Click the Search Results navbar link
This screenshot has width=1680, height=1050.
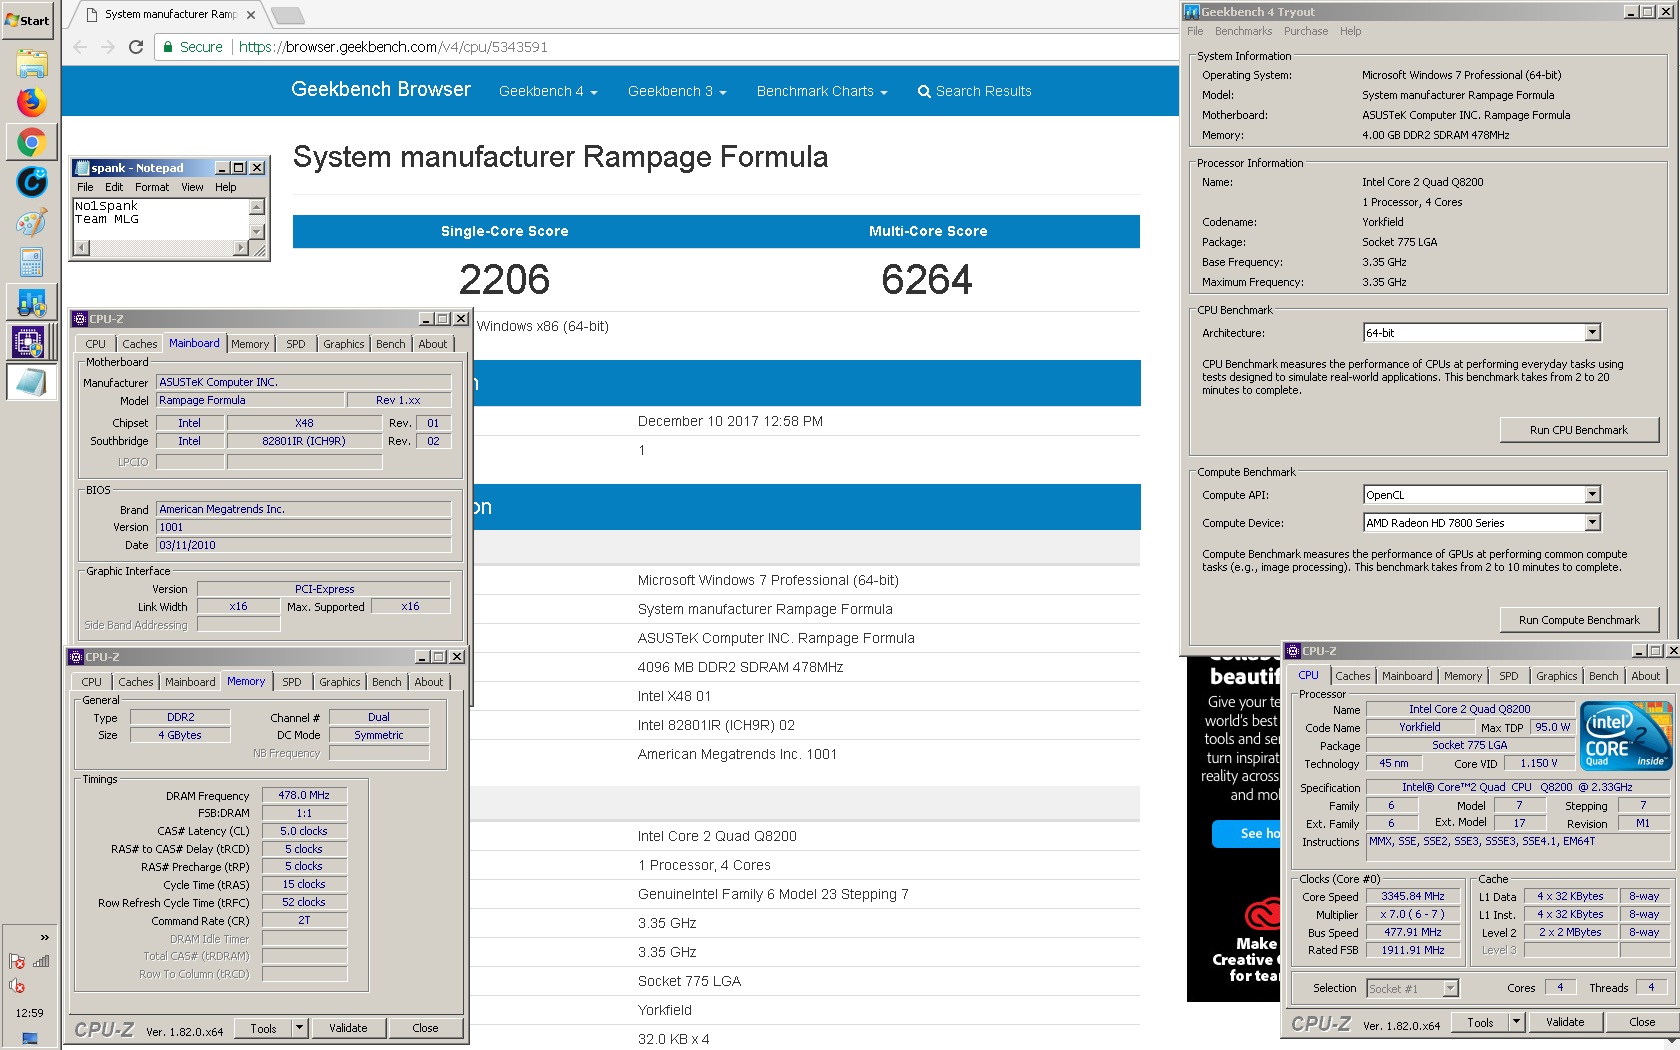coord(983,91)
